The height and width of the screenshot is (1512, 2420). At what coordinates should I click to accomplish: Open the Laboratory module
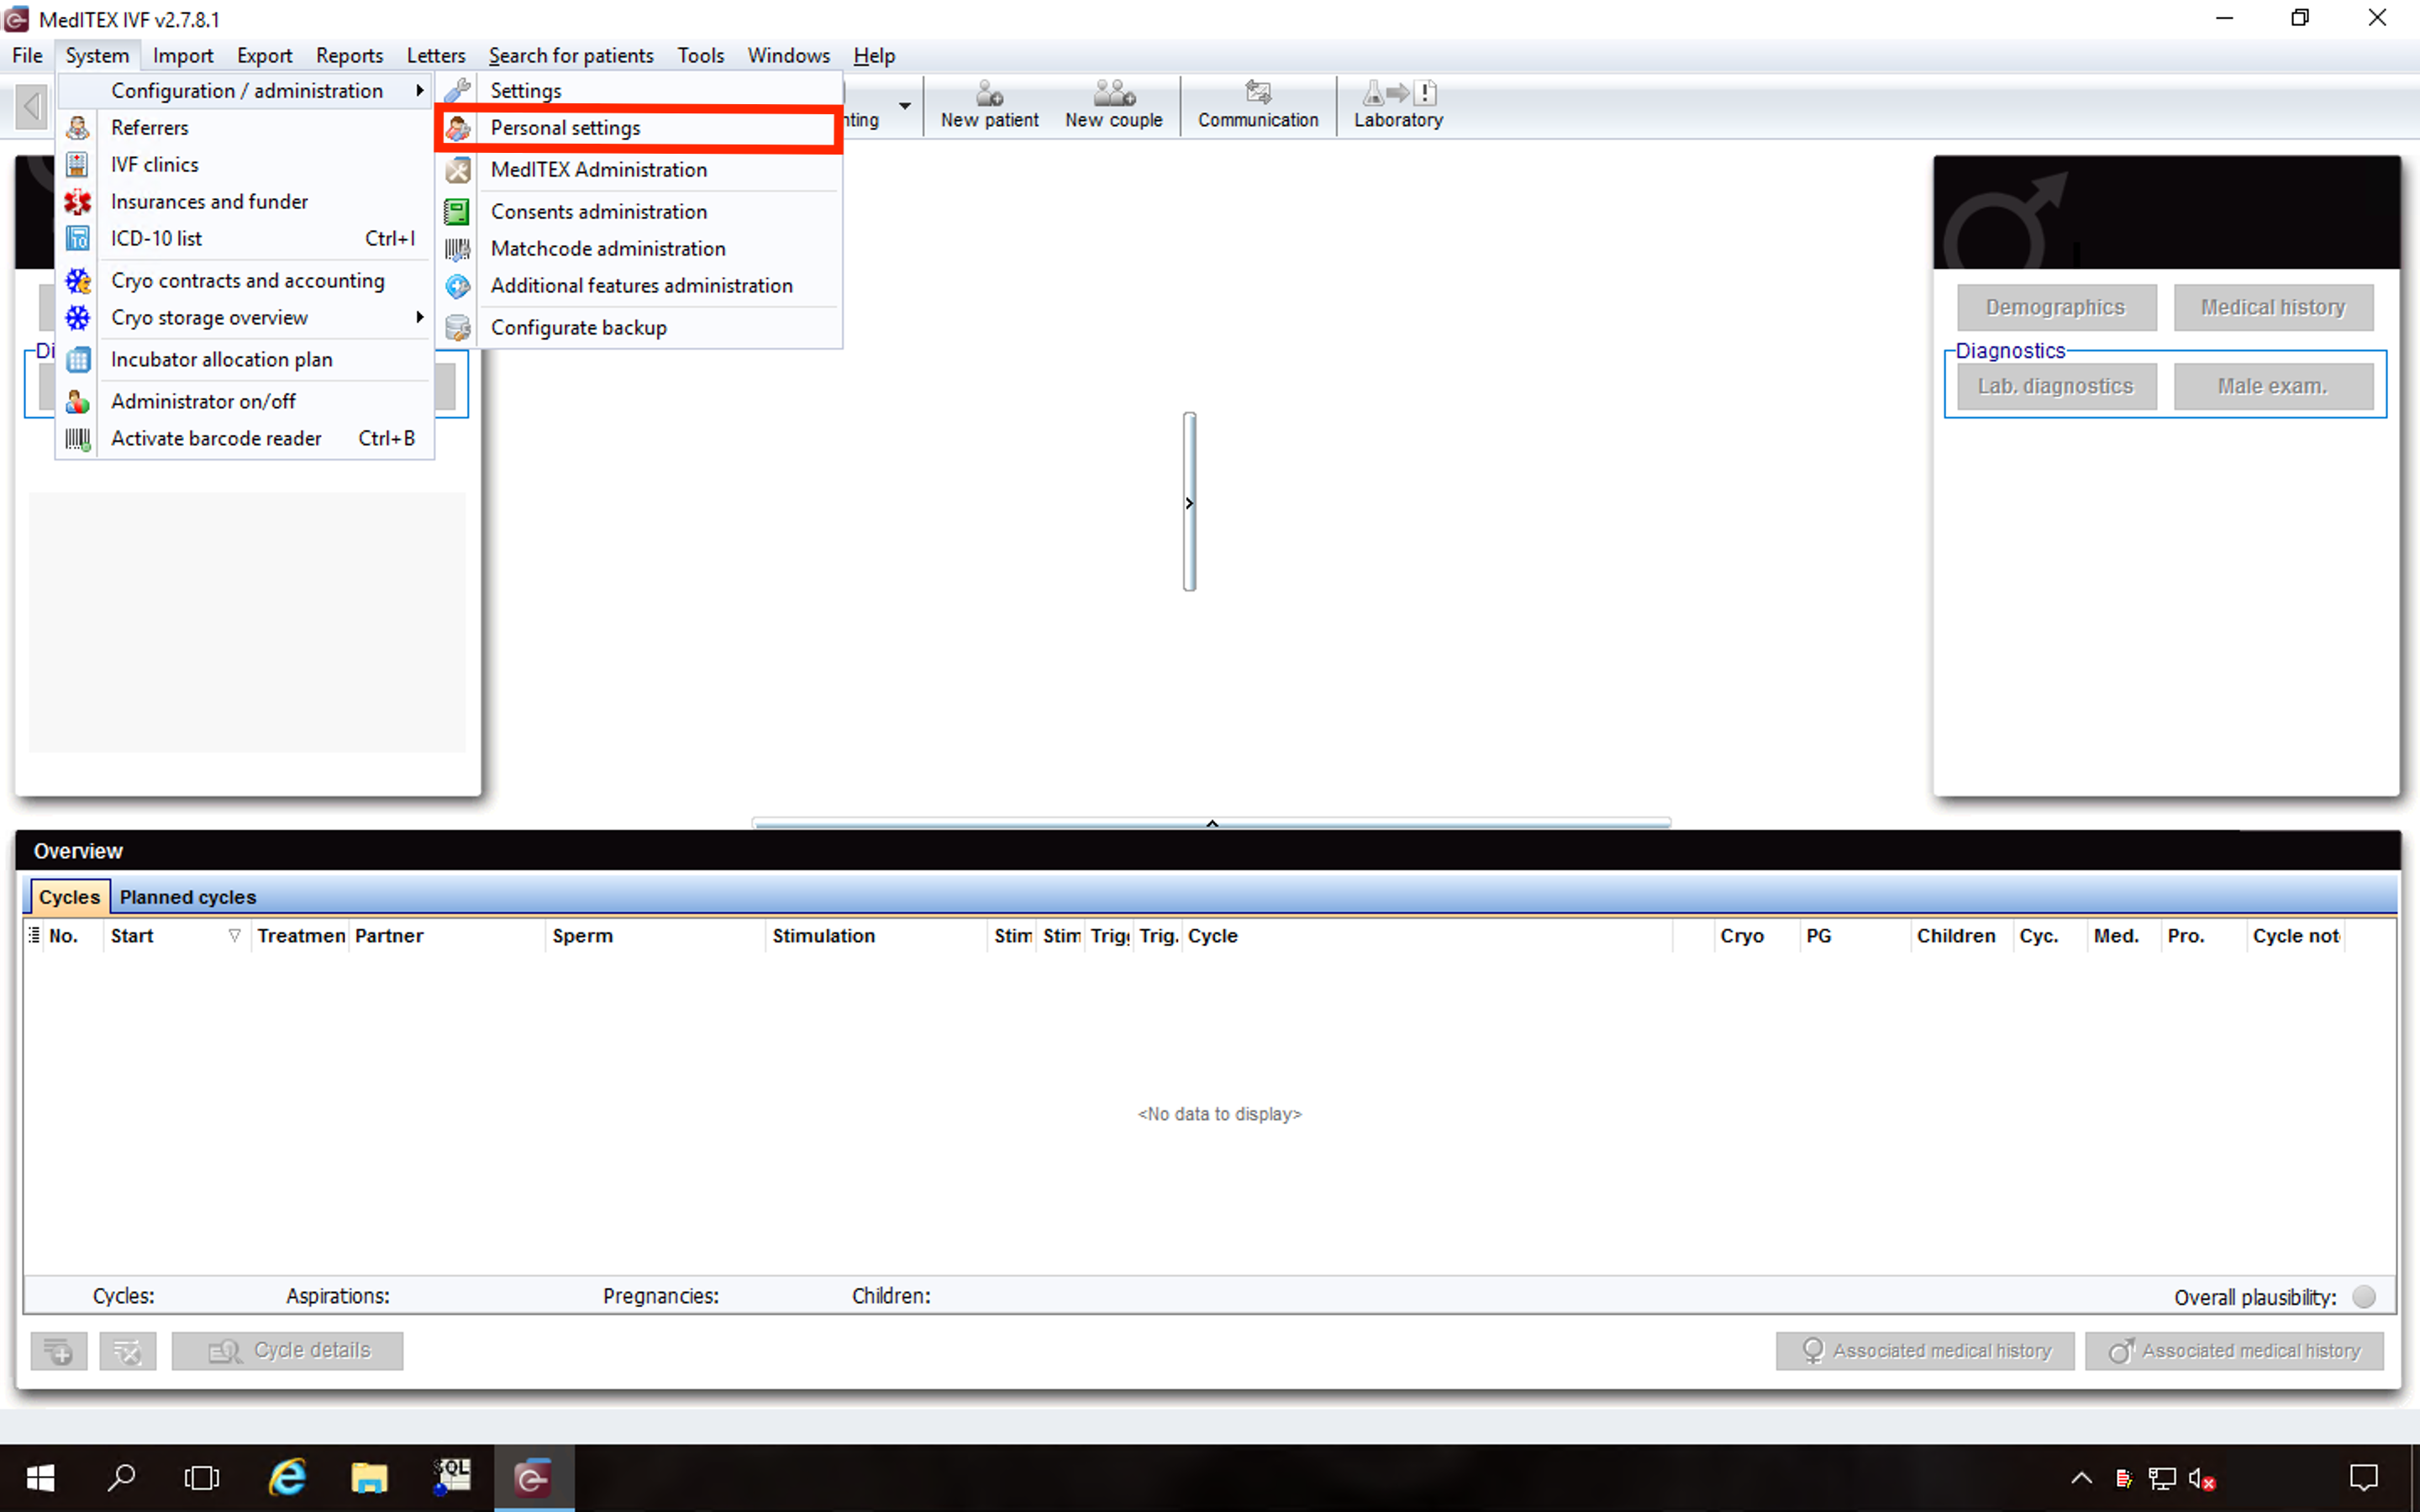tap(1397, 104)
